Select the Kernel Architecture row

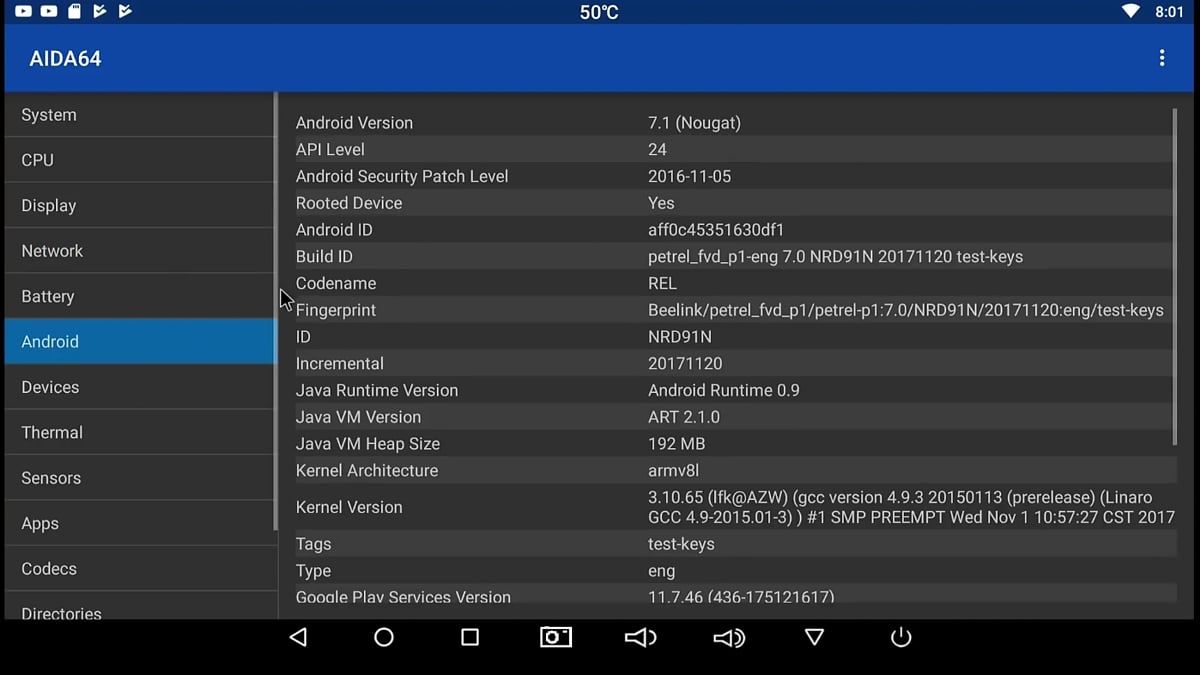click(735, 470)
